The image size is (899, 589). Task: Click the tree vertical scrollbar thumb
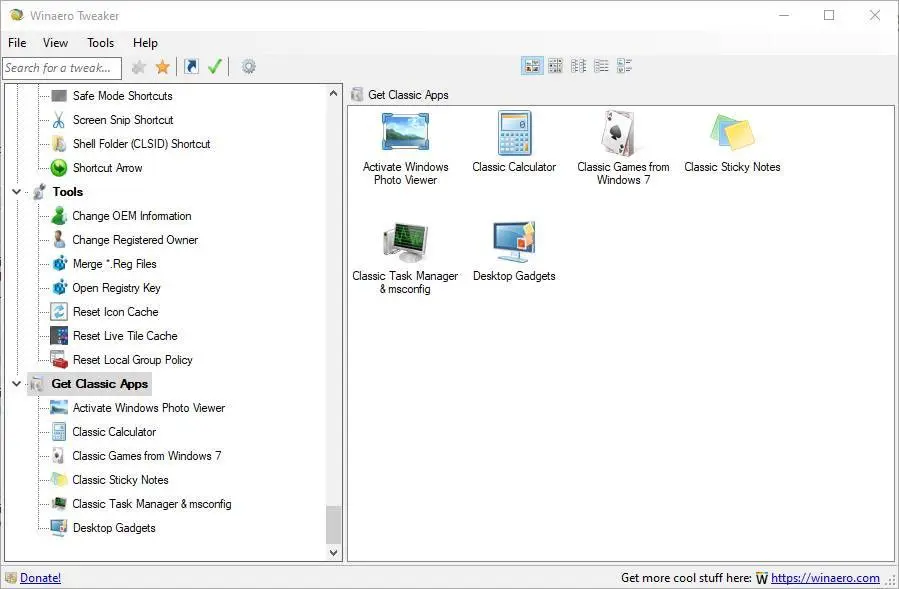334,524
